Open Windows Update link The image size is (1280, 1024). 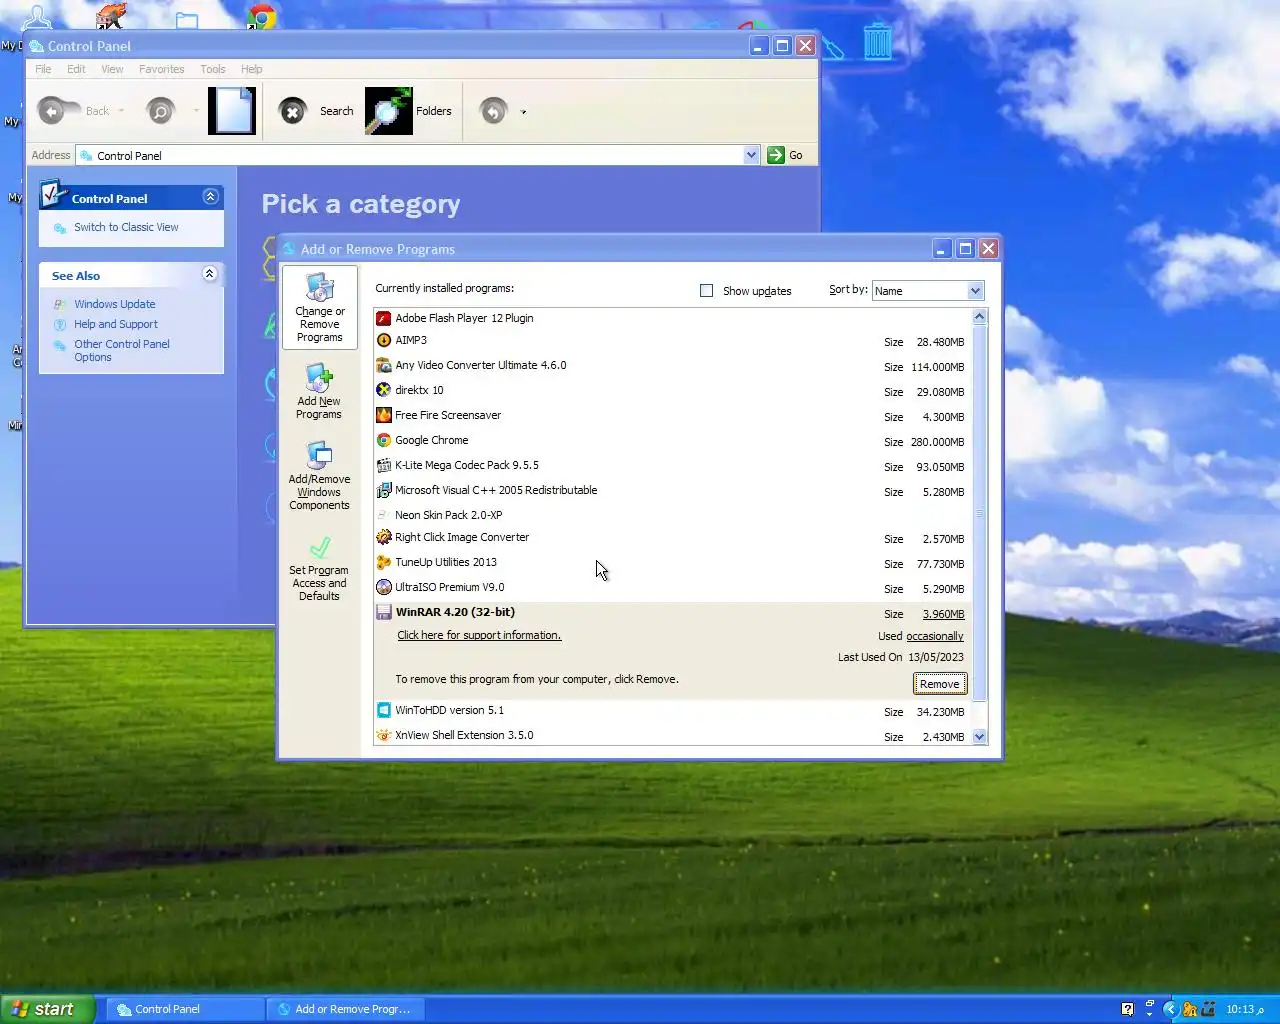click(114, 304)
